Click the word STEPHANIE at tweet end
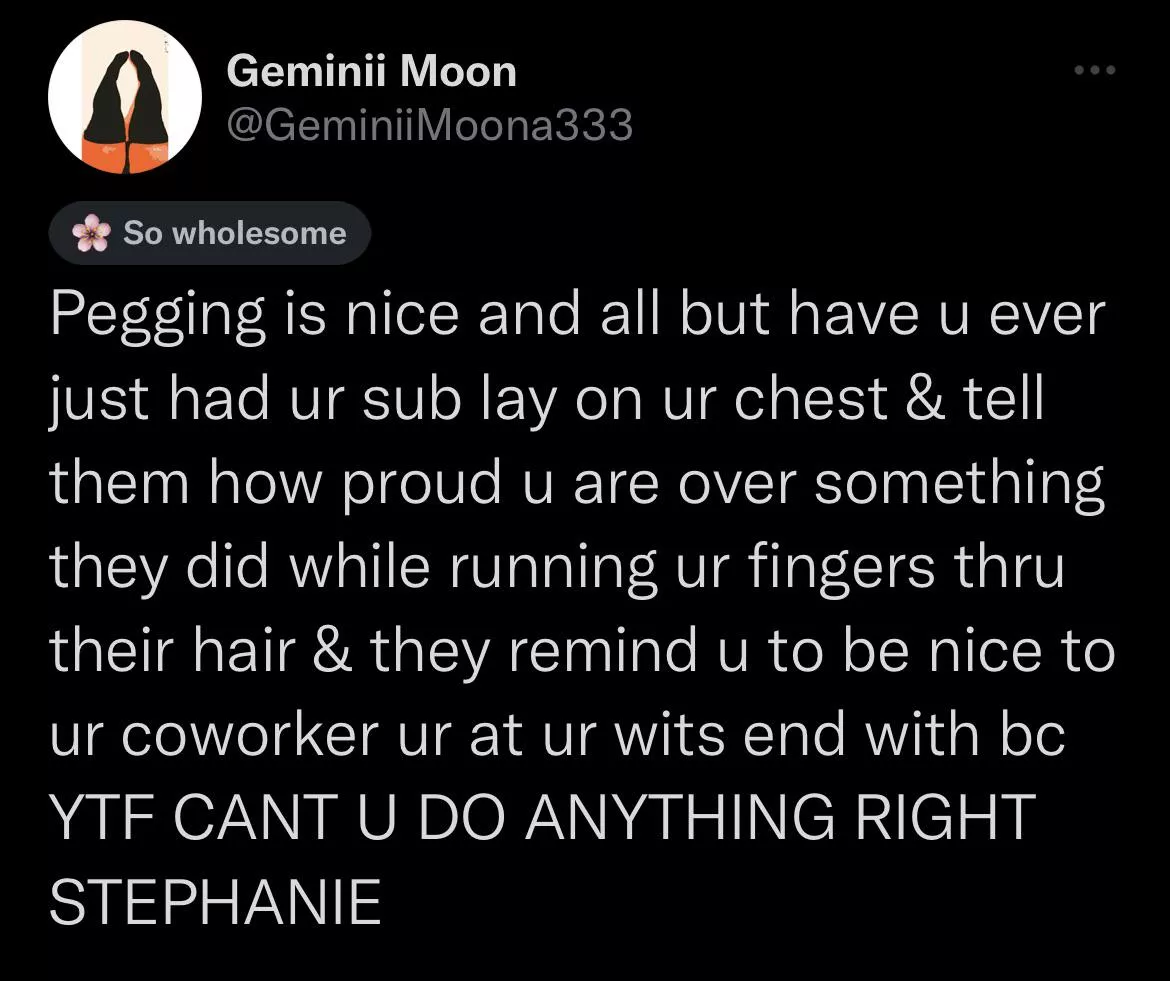Viewport: 1170px width, 981px height. [x=216, y=903]
